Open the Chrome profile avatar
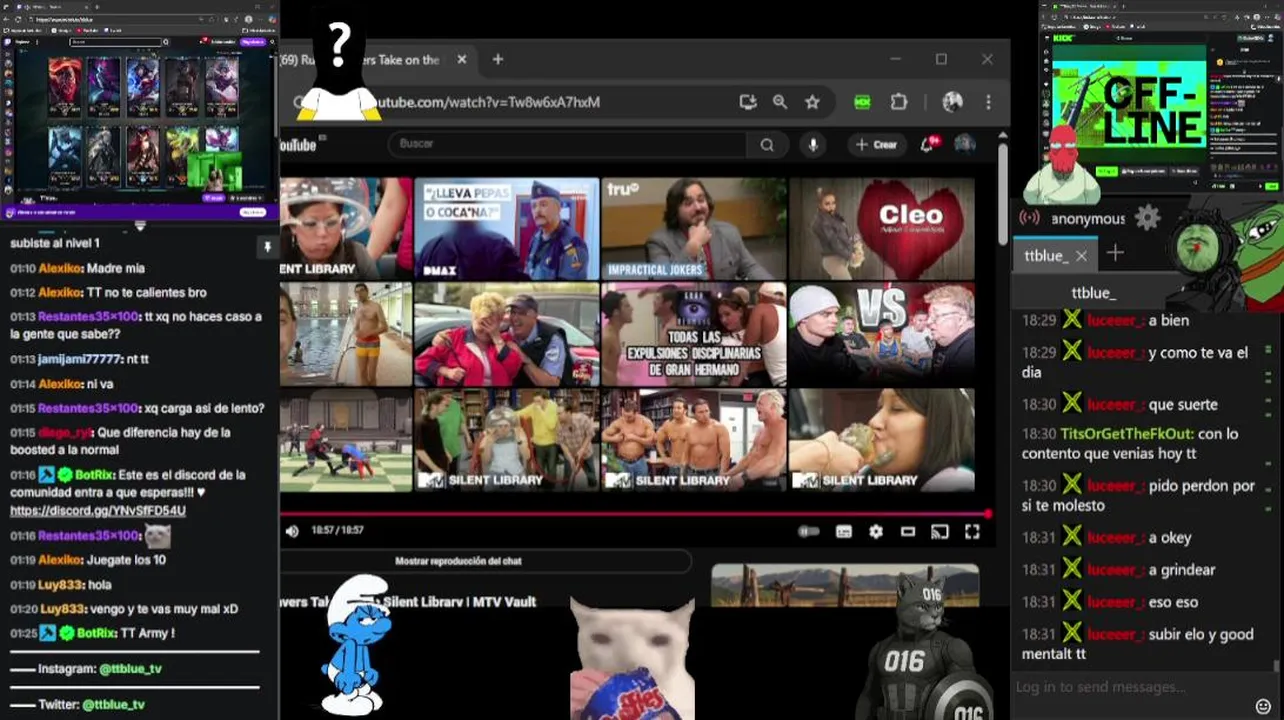 [952, 102]
